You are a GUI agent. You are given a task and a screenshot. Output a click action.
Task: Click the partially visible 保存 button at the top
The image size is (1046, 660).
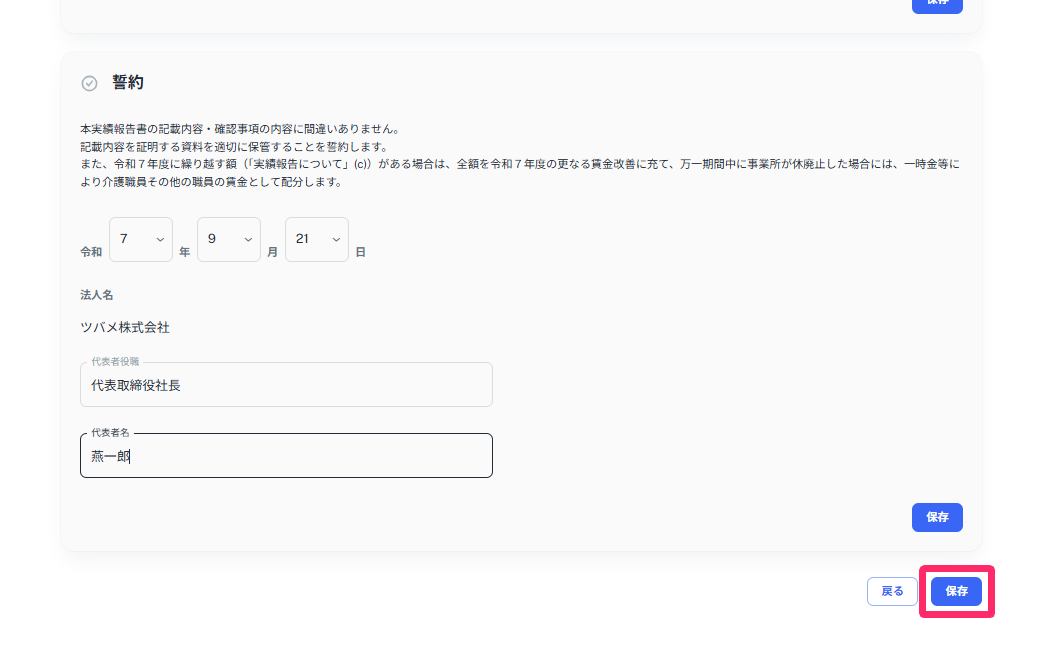[x=937, y=5]
